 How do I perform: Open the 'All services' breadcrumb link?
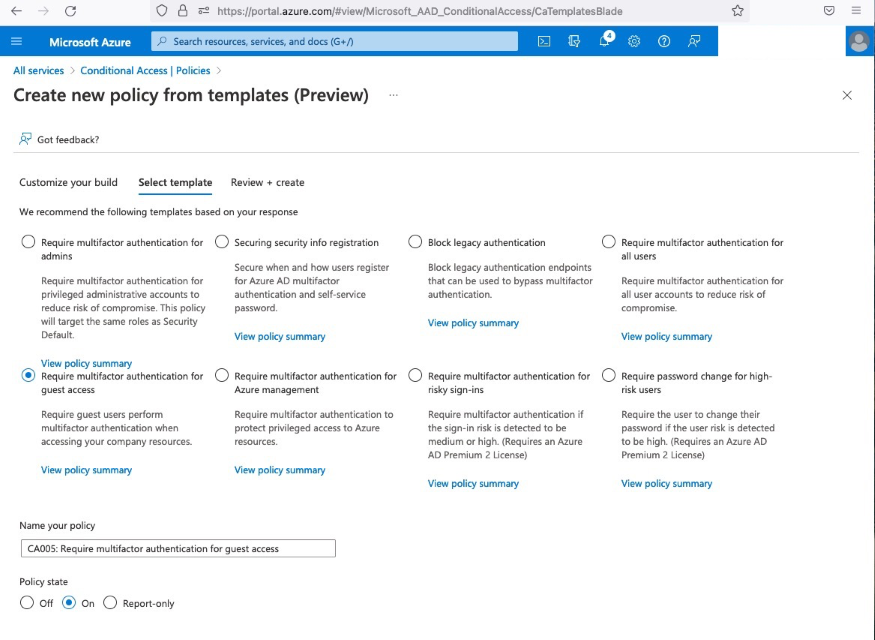pos(38,71)
